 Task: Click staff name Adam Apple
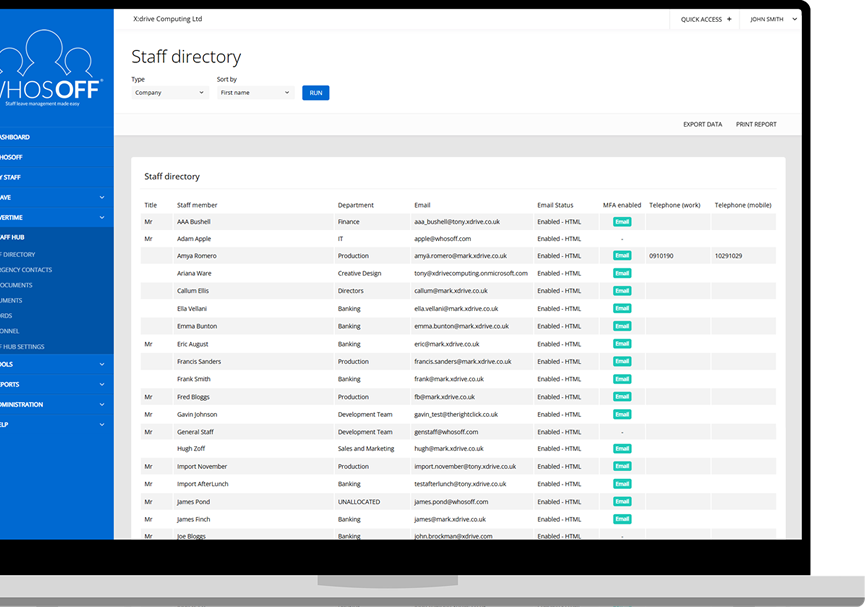coord(194,239)
